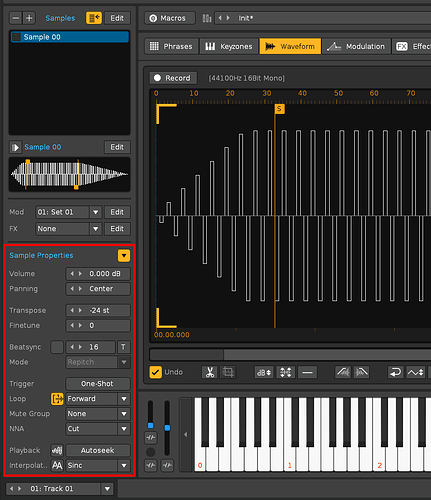Toggle the Undo checkbox
This screenshot has width=431, height=500.
155,372
